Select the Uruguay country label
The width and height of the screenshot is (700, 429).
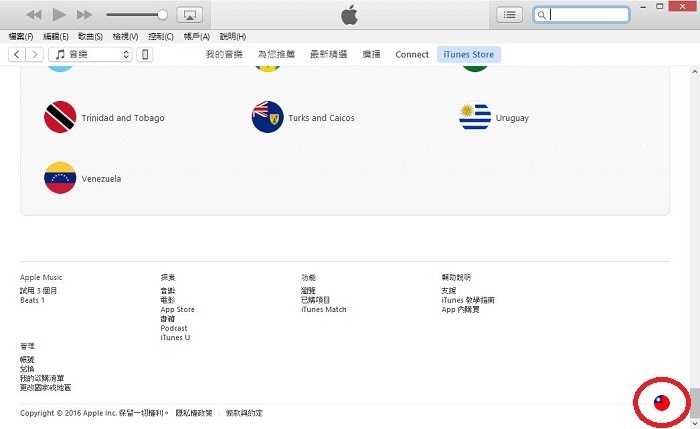click(x=512, y=118)
